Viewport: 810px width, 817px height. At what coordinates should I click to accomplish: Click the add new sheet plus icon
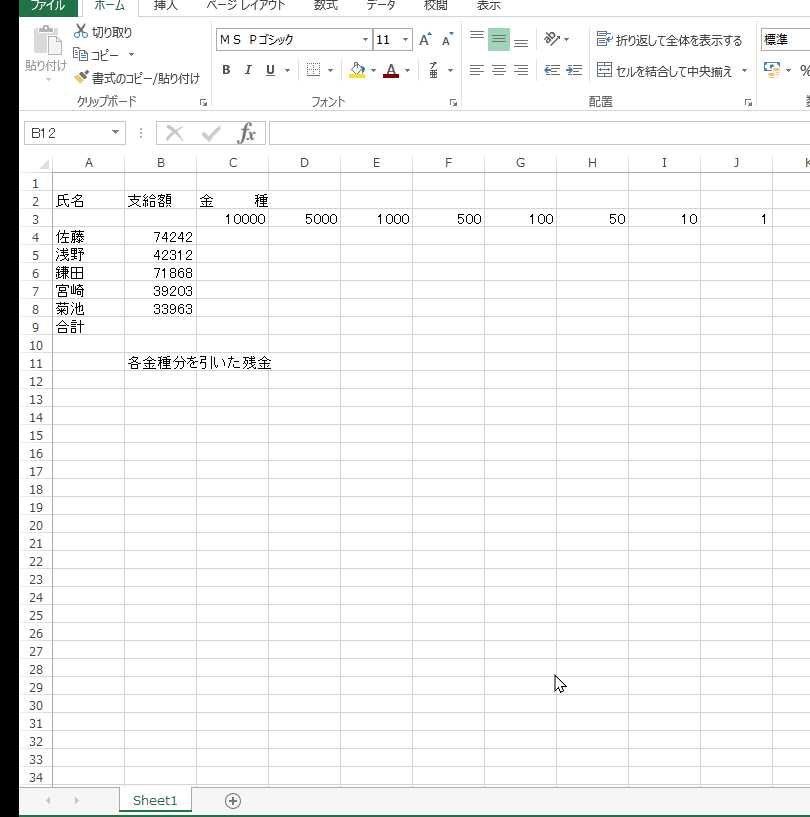pos(233,800)
